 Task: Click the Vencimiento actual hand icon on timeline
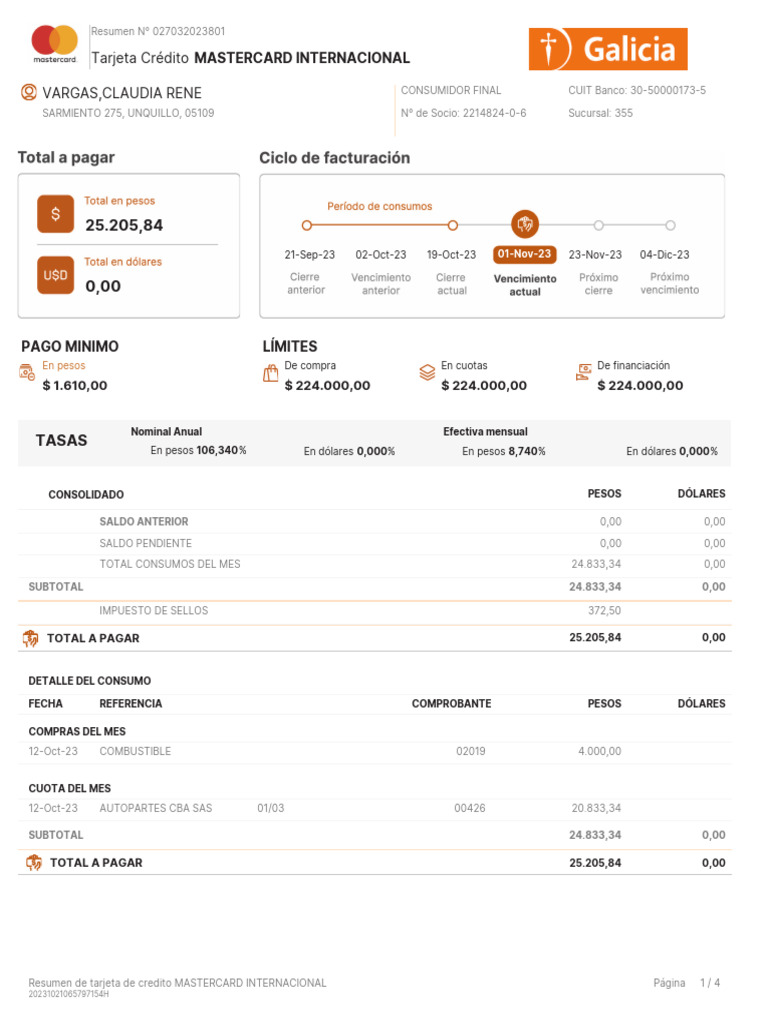click(525, 225)
